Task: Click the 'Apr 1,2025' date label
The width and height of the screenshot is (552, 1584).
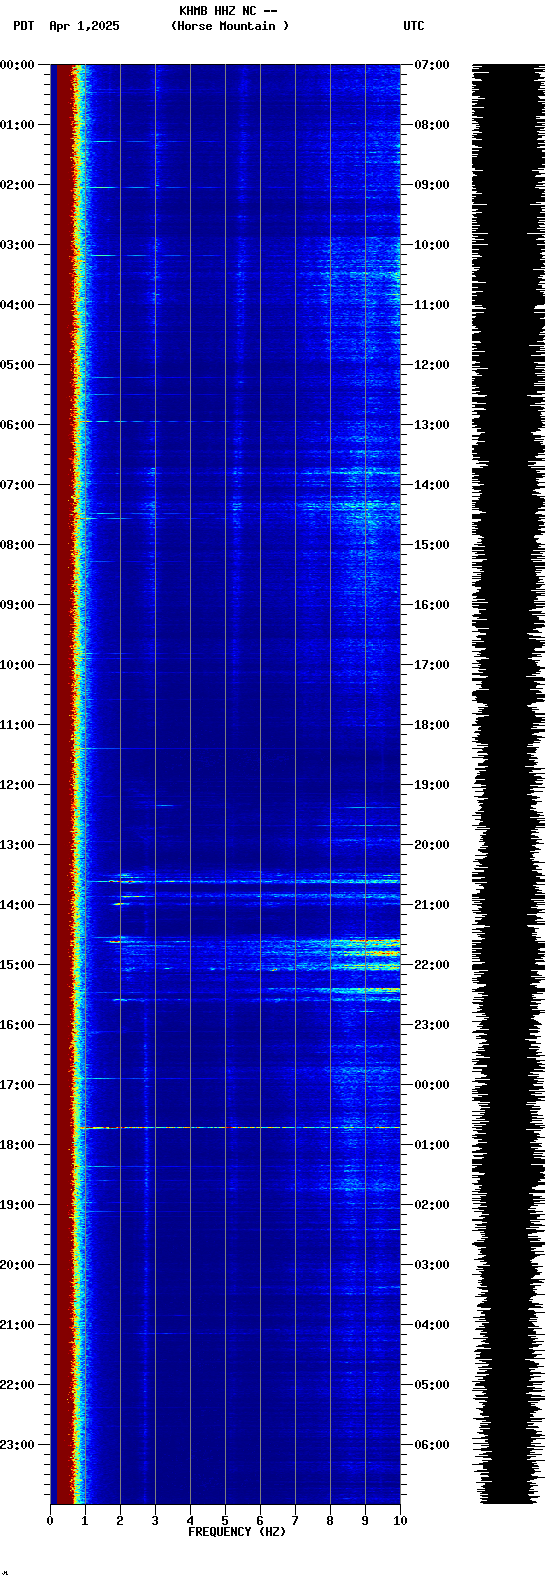Action: pyautogui.click(x=84, y=26)
